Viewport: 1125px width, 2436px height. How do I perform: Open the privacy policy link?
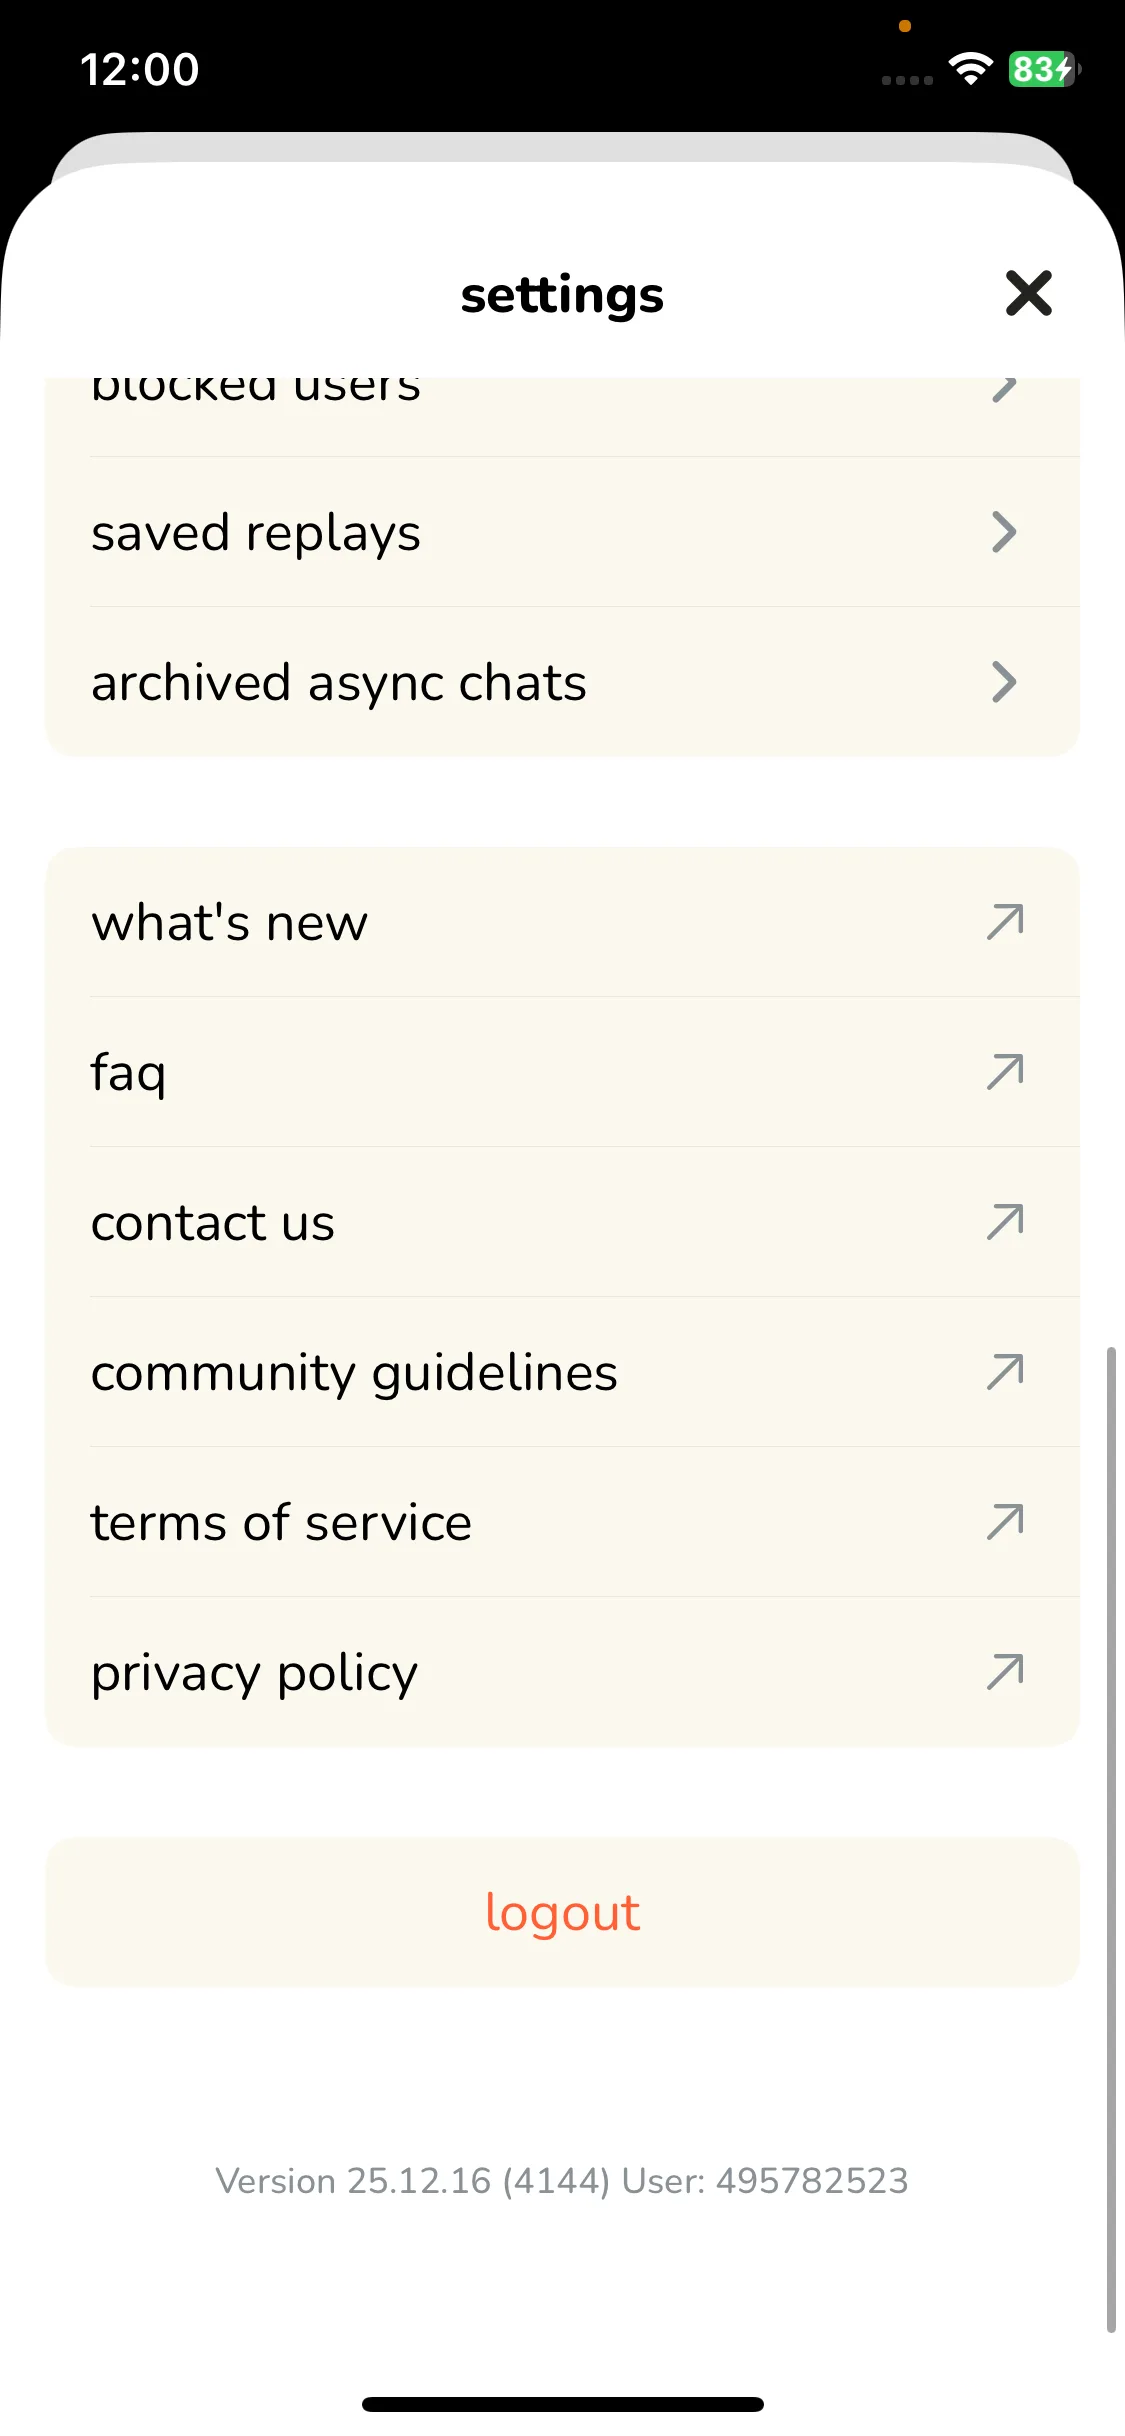pos(254,1673)
